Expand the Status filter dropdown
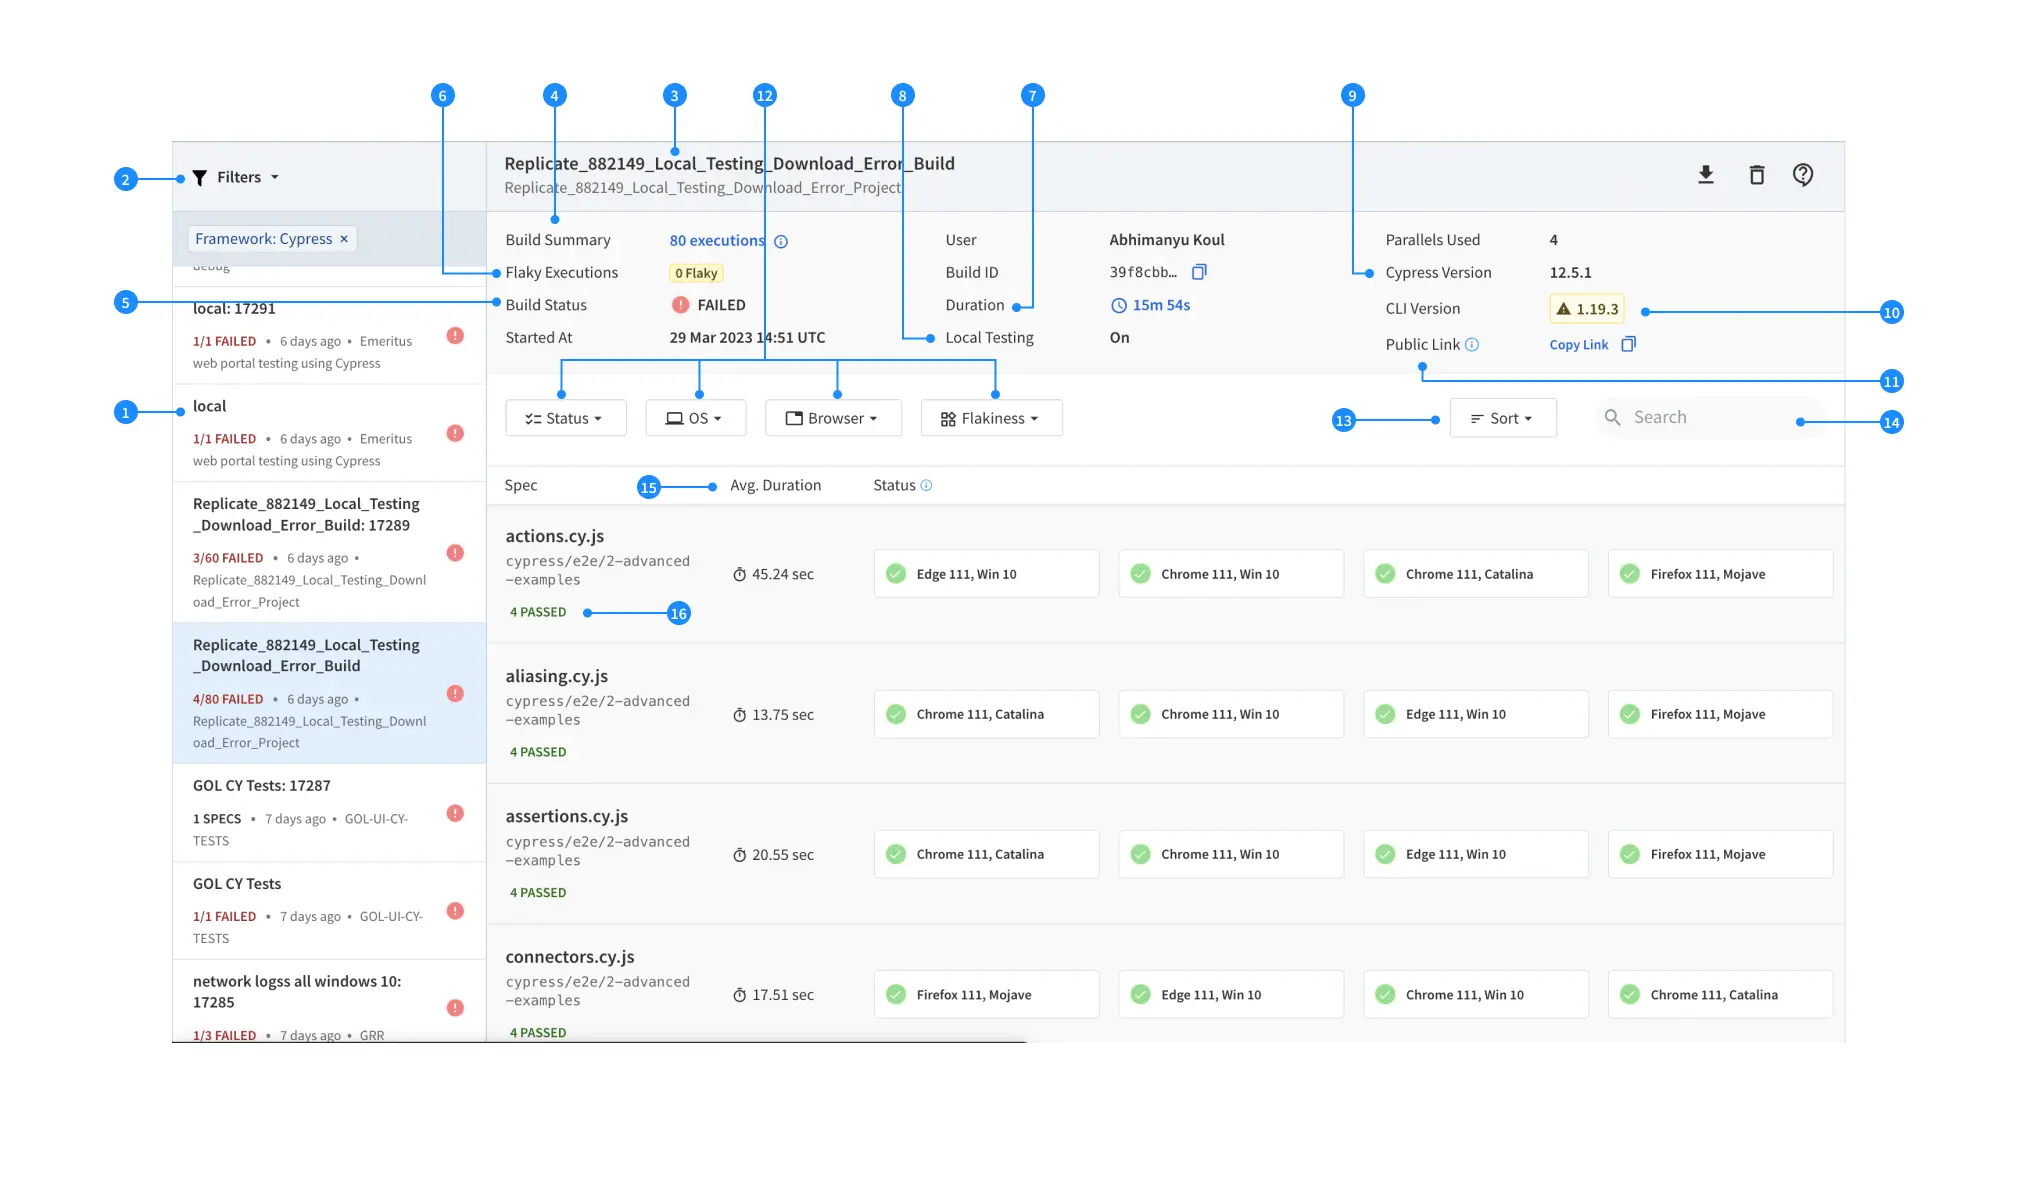The image size is (2017, 1184). (x=565, y=418)
